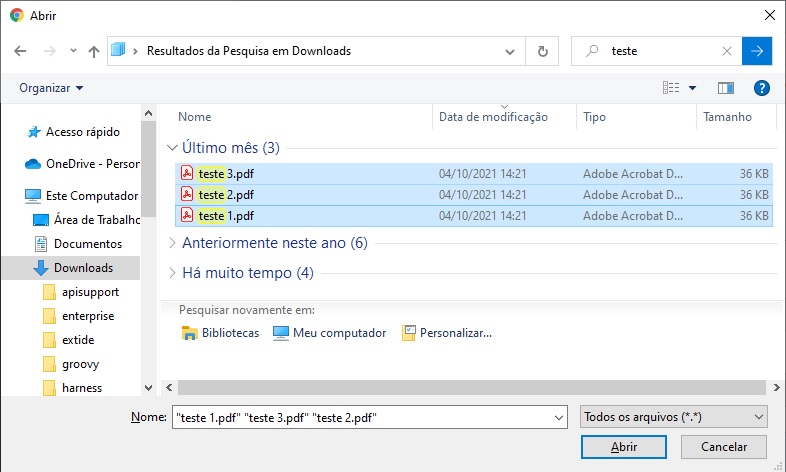786x472 pixels.
Task: Open the Organizar menu
Action: (x=51, y=88)
